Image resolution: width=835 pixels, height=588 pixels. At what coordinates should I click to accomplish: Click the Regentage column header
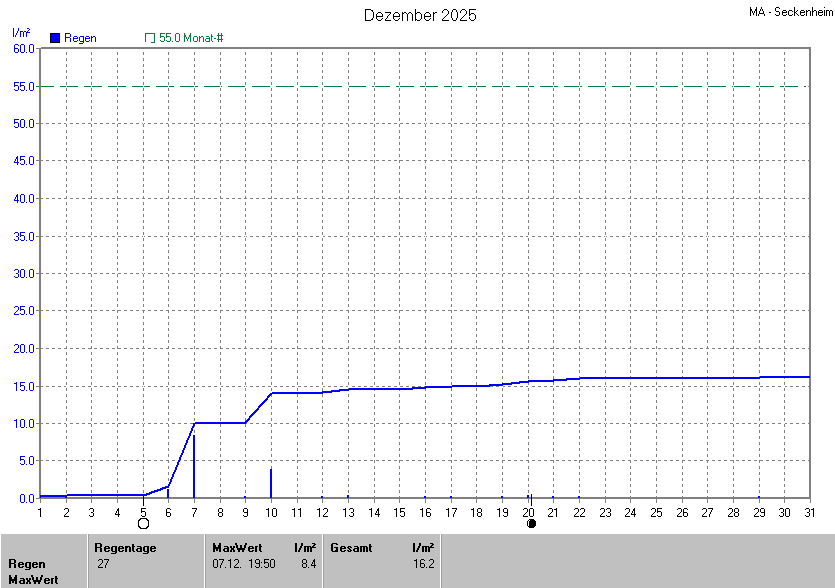(125, 548)
